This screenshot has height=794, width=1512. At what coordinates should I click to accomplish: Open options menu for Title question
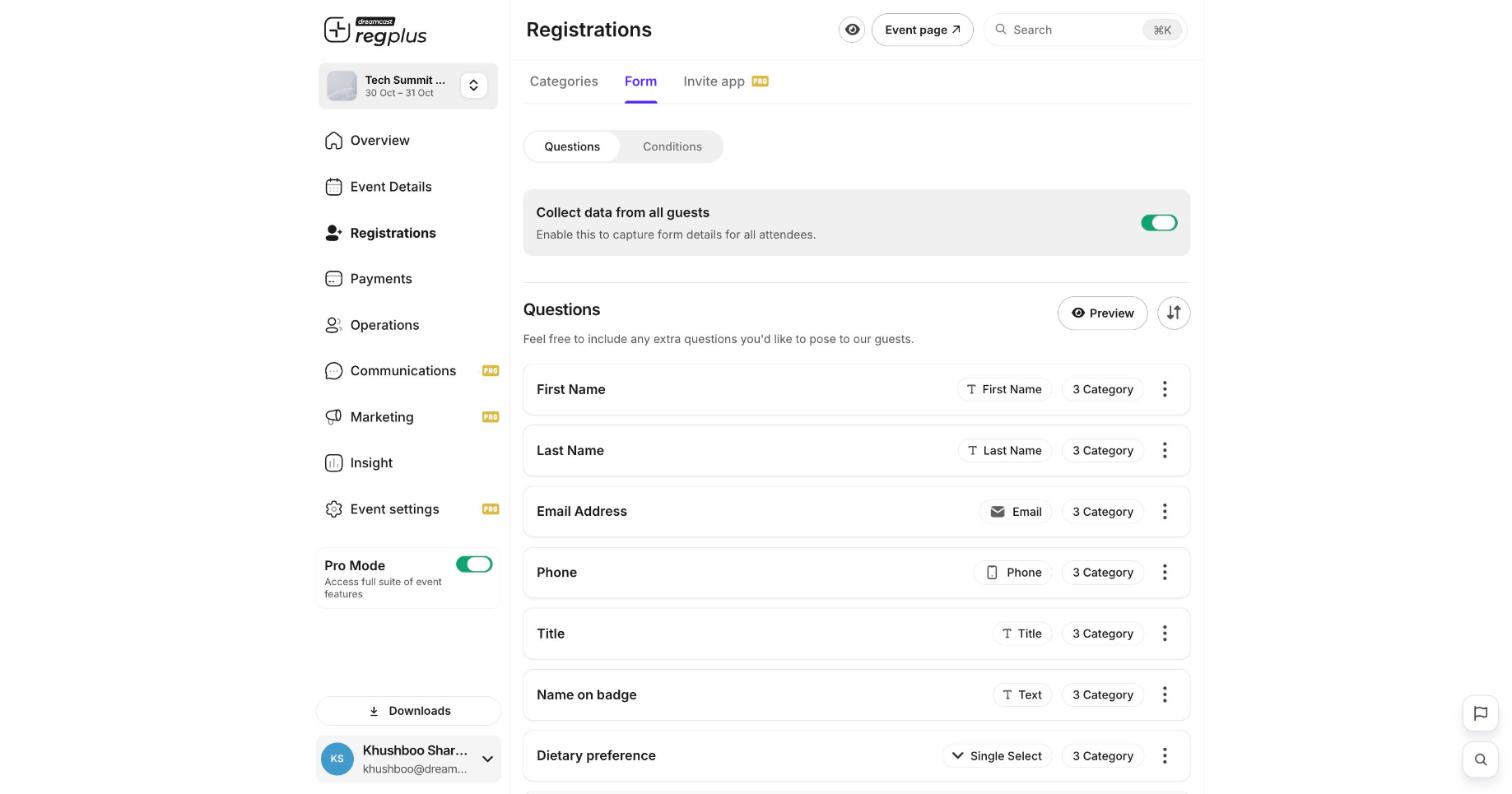point(1164,633)
